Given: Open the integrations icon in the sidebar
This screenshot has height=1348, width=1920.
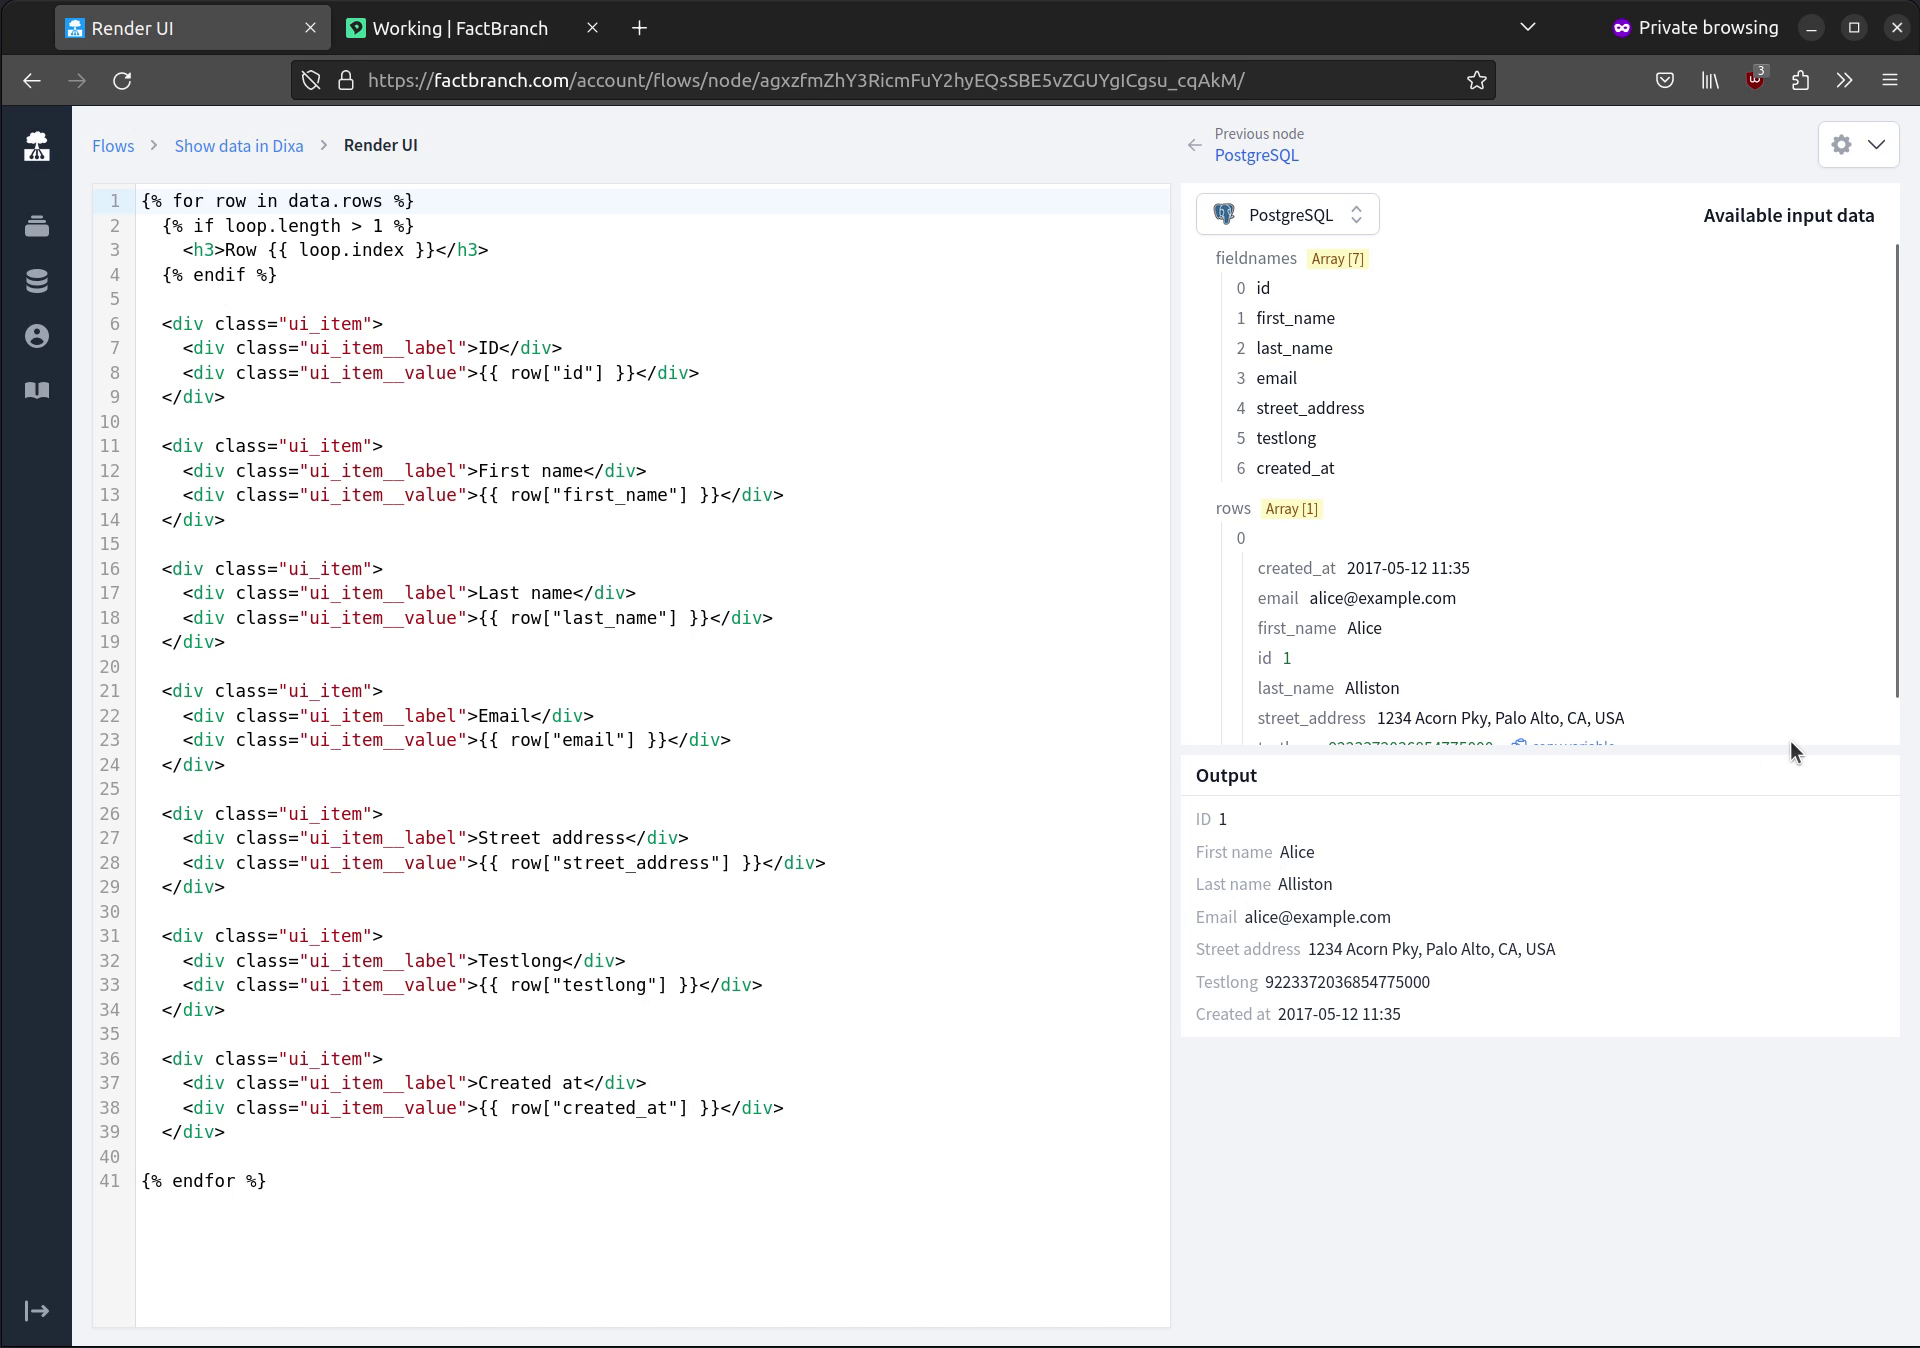Looking at the screenshot, I should (37, 226).
